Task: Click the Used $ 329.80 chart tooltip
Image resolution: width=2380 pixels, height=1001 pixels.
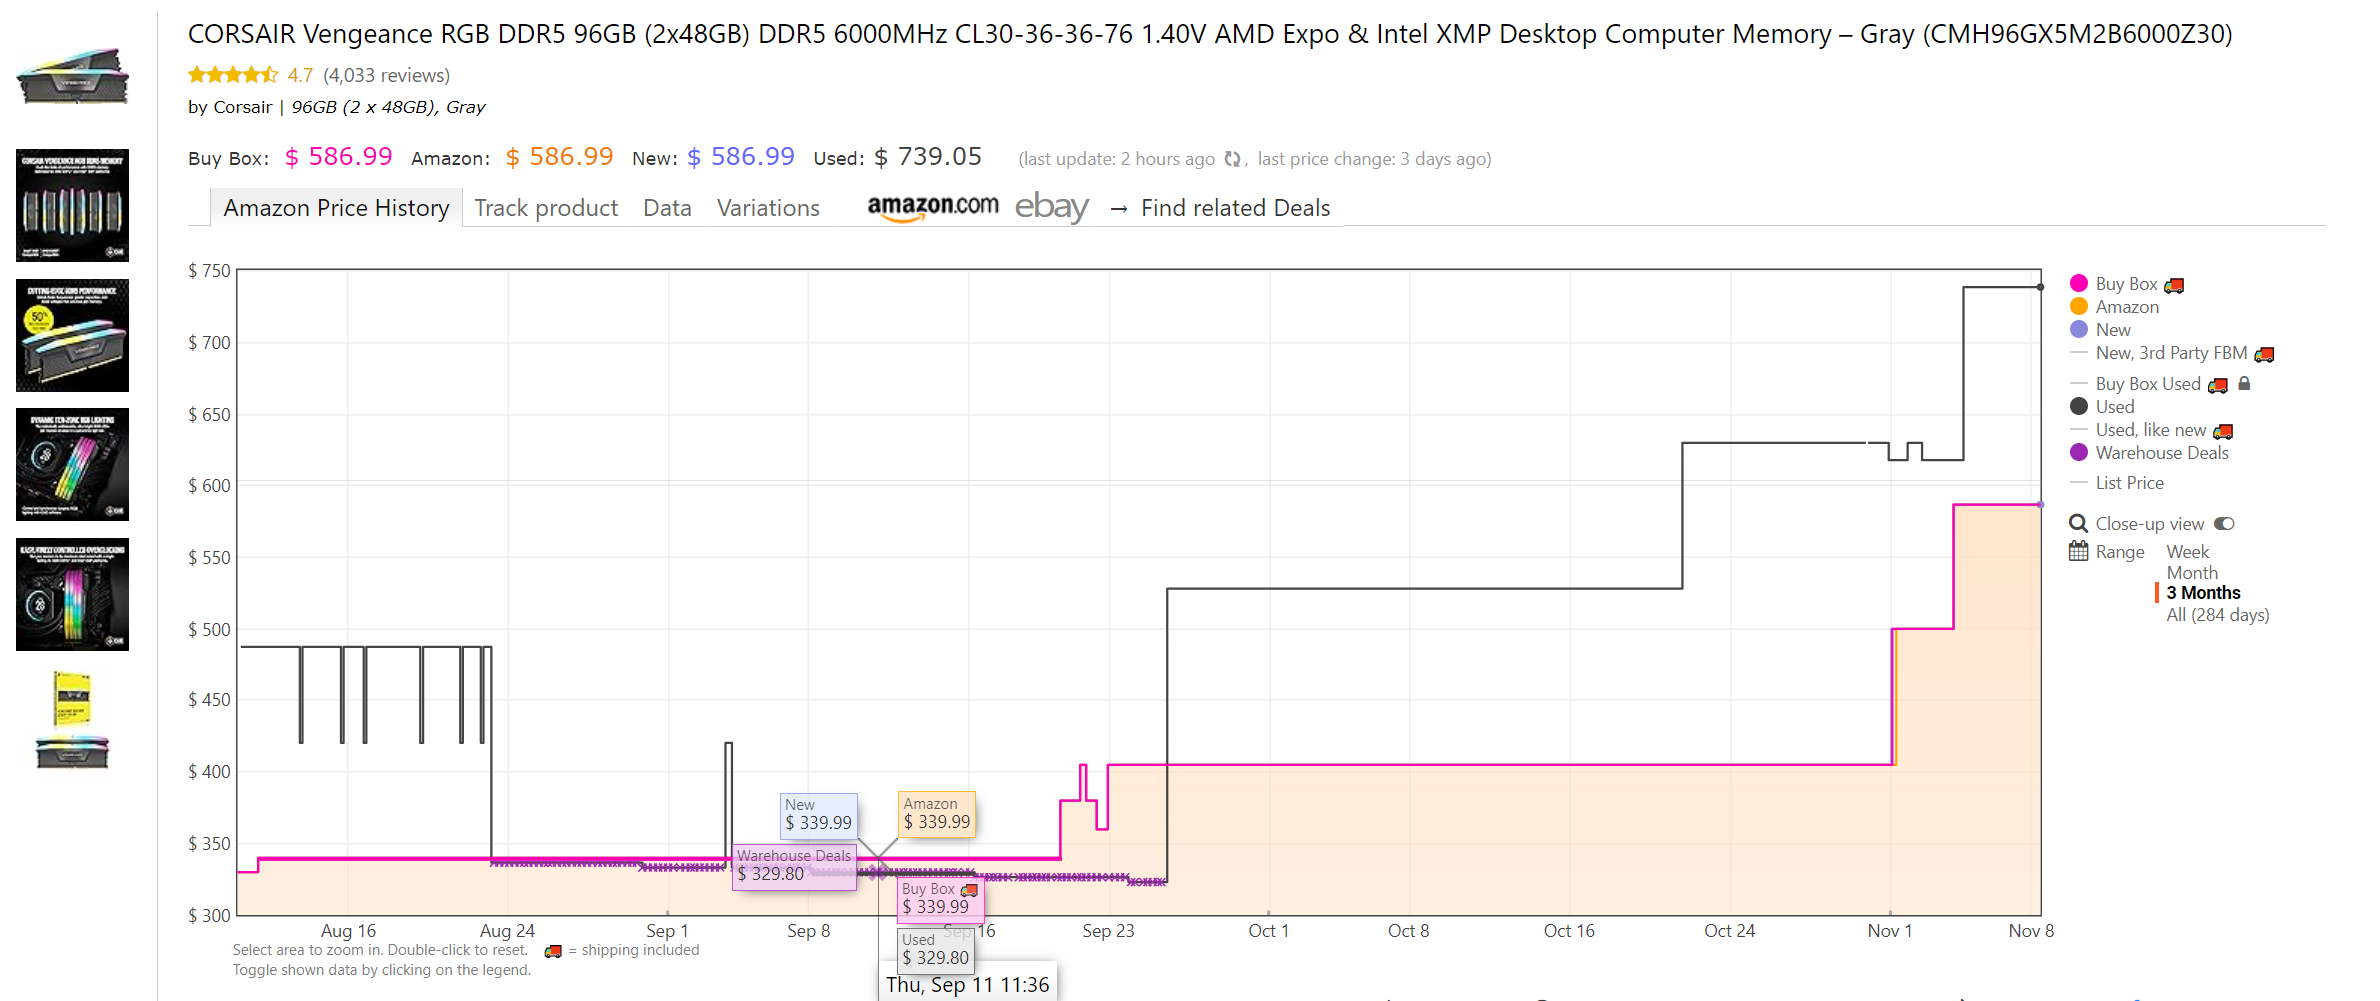Action: coord(935,949)
